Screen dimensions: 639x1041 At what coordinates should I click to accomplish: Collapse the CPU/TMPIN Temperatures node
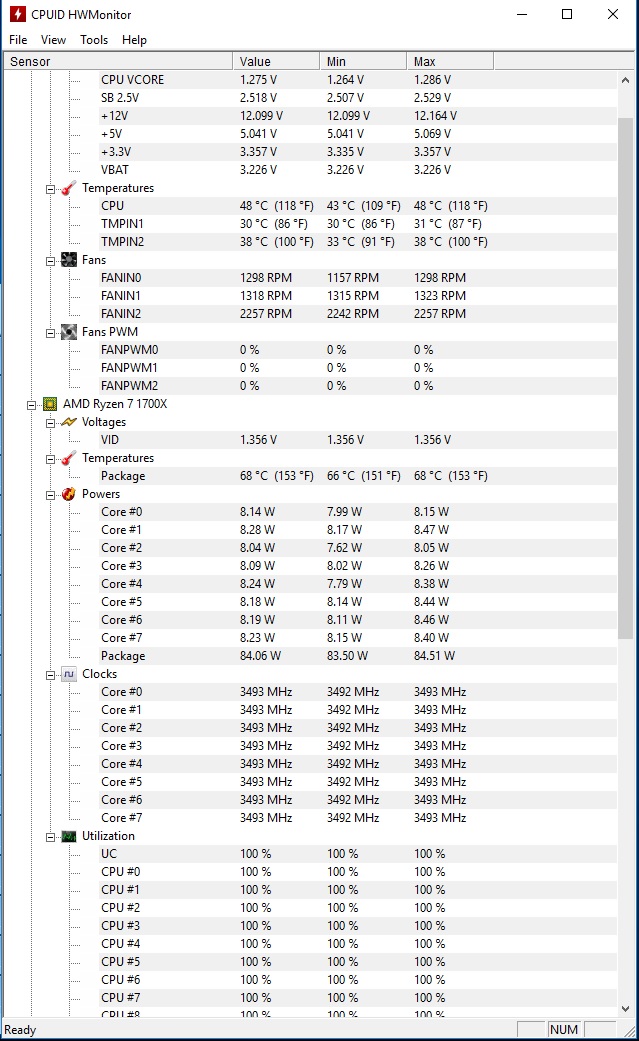[x=50, y=189]
